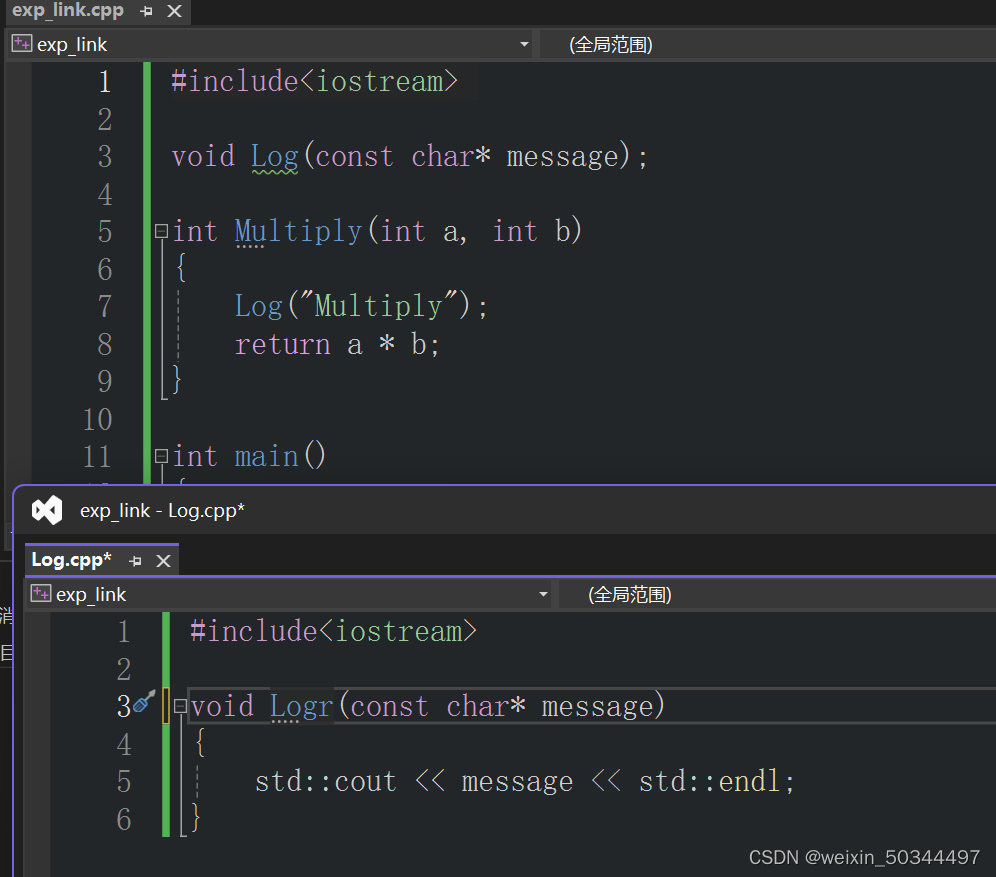Close the exp_link.cpp tab
Screen dimensions: 996x877
(172, 11)
